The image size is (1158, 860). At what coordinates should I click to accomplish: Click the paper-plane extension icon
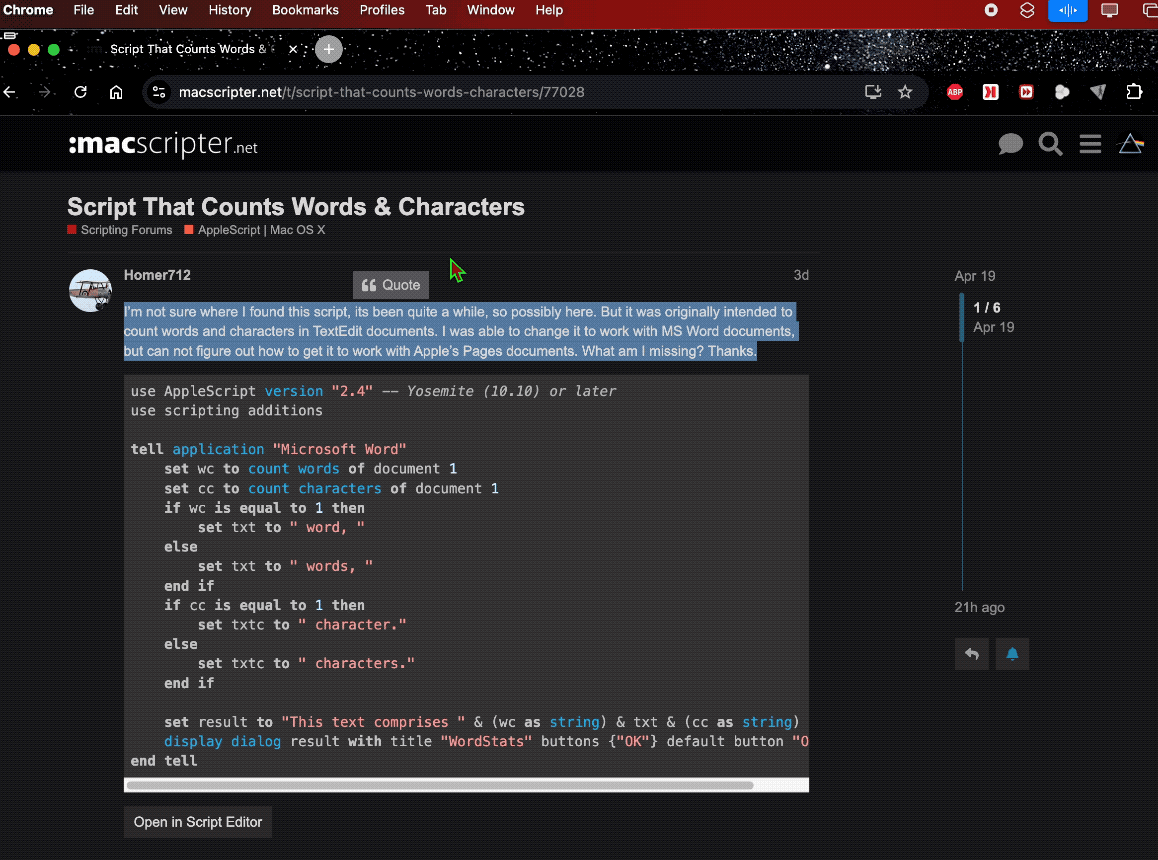[1098, 92]
